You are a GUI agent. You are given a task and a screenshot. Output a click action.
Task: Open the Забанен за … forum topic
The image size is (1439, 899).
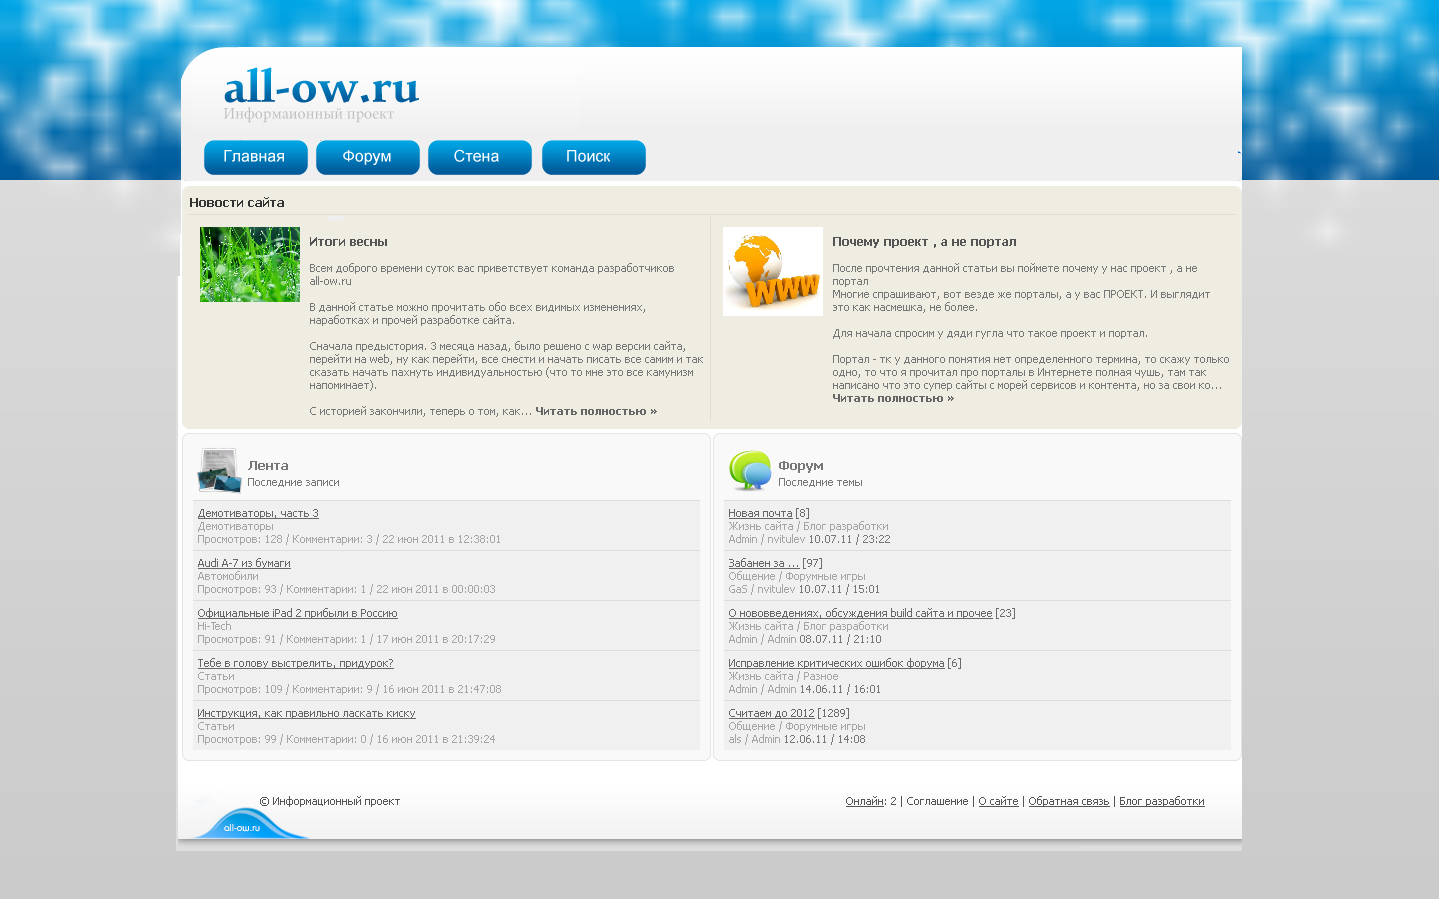(764, 563)
